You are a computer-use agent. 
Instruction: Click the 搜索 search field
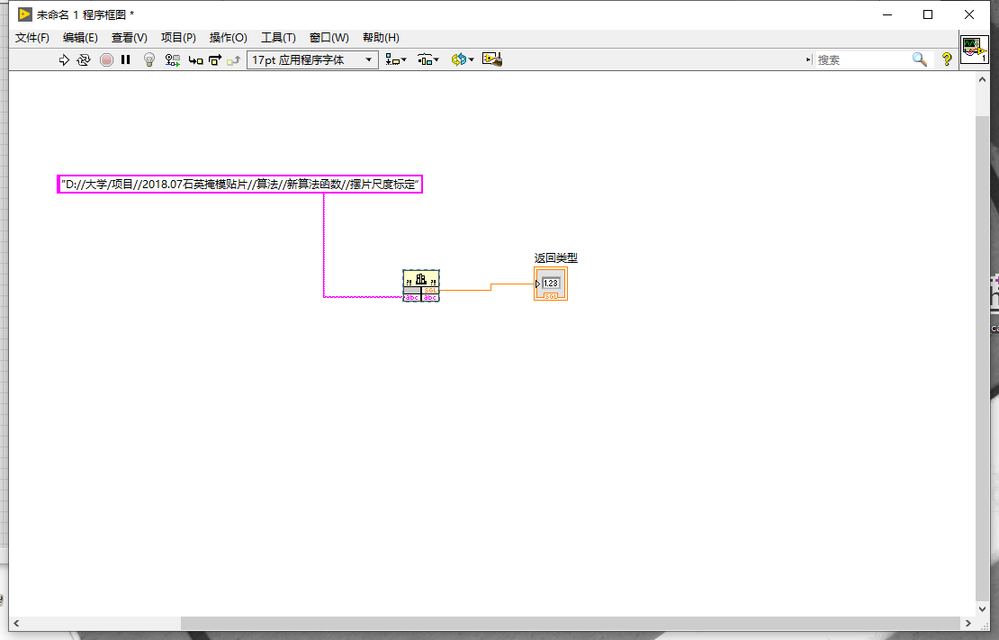pyautogui.click(x=862, y=60)
